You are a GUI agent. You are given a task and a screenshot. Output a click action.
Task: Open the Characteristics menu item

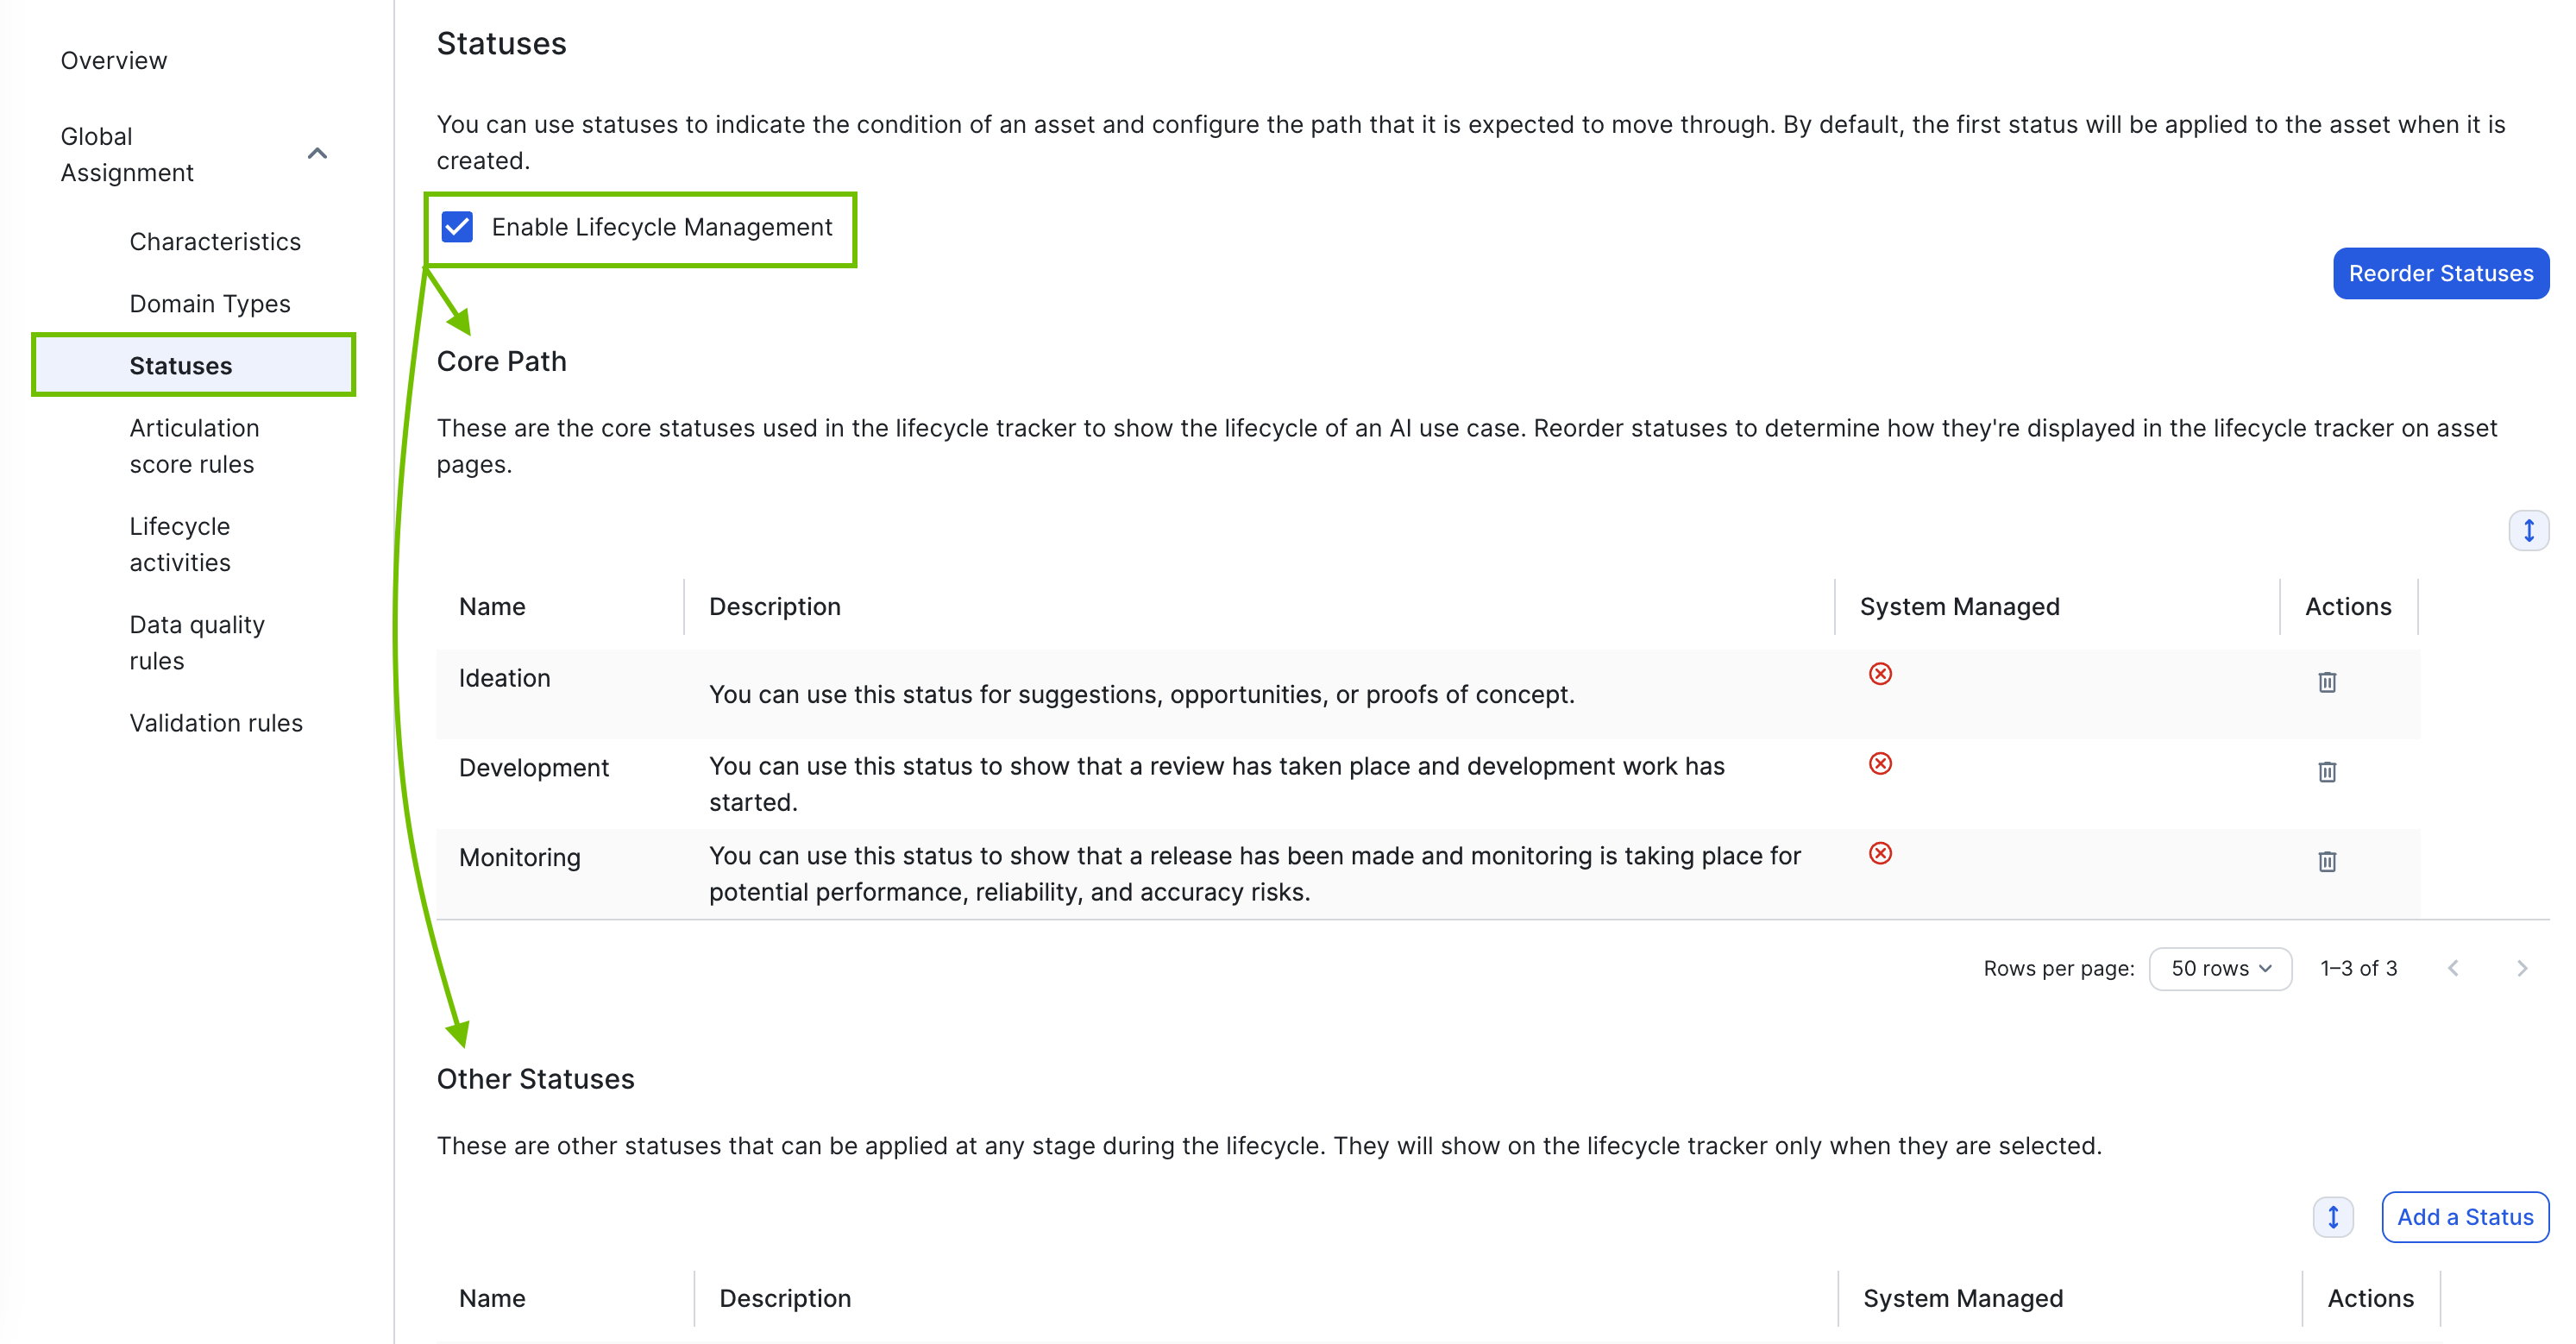(215, 242)
